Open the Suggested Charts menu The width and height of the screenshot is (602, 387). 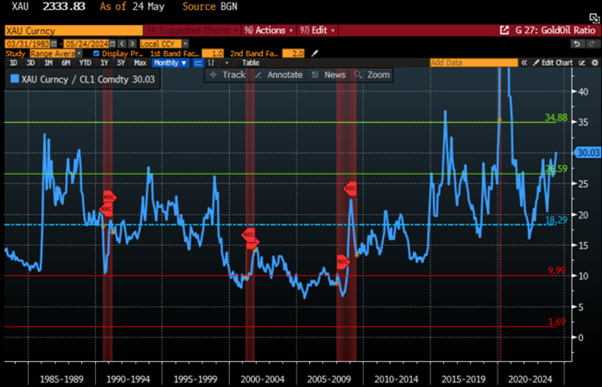pyautogui.click(x=192, y=30)
